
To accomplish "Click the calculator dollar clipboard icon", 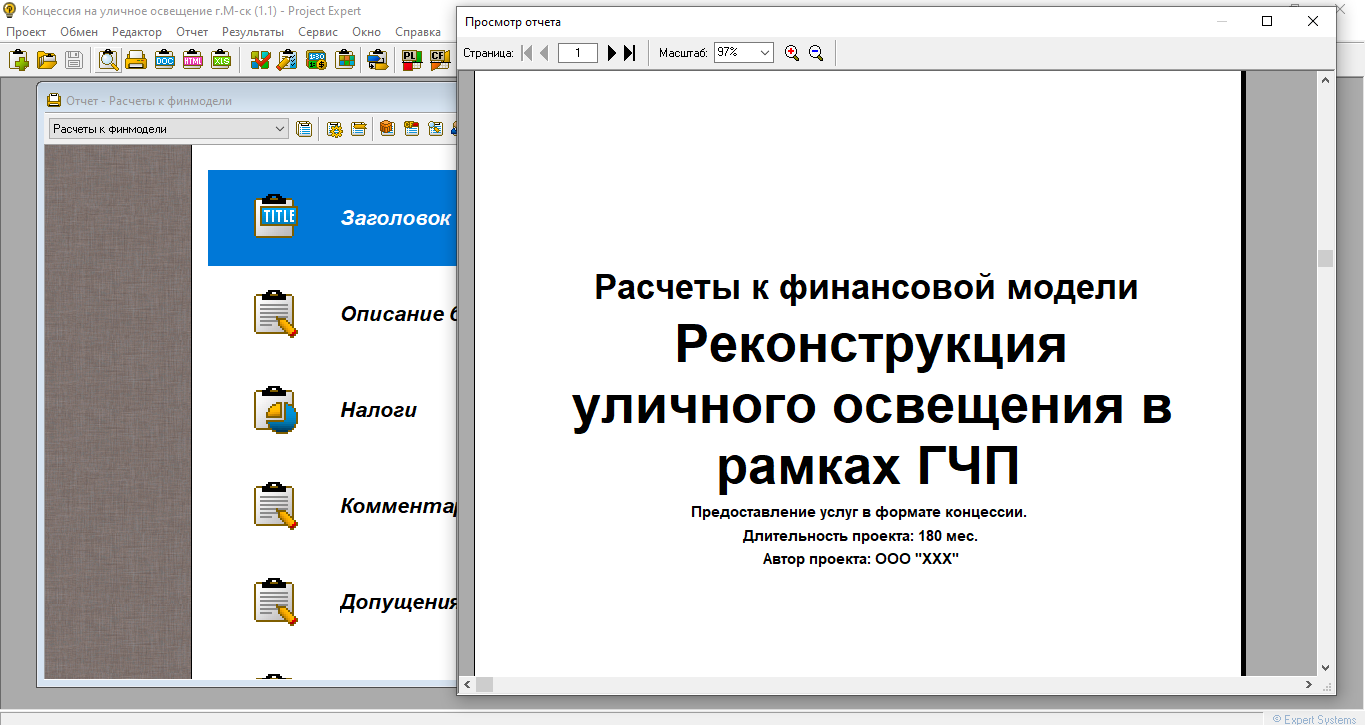I will tap(316, 60).
